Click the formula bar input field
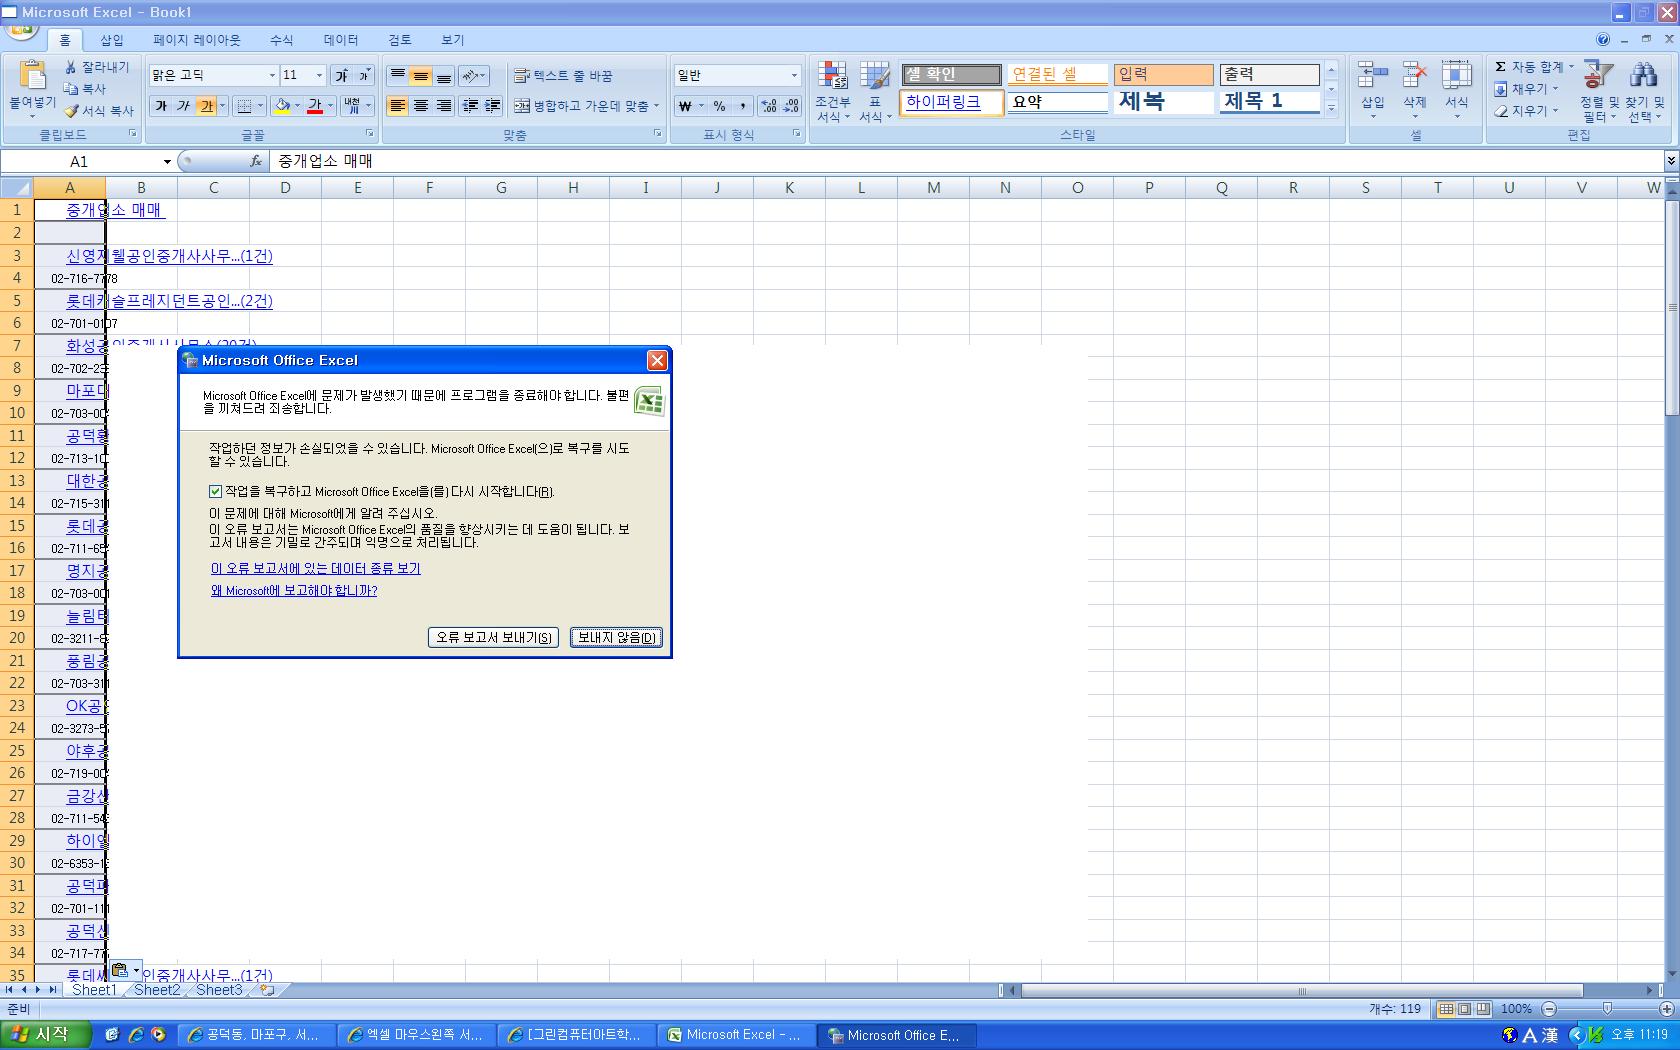1680x1050 pixels. 965,161
